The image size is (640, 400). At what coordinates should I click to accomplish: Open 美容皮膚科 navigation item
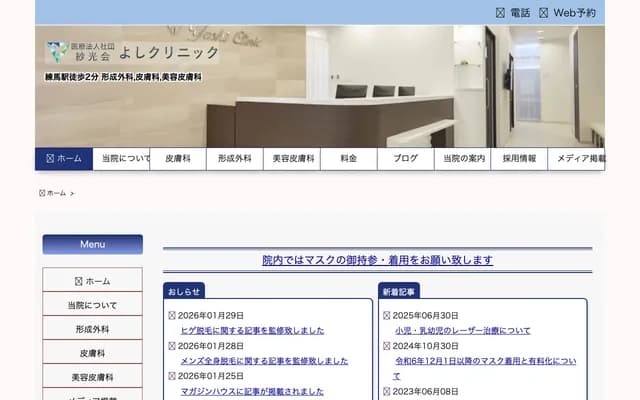tap(292, 159)
